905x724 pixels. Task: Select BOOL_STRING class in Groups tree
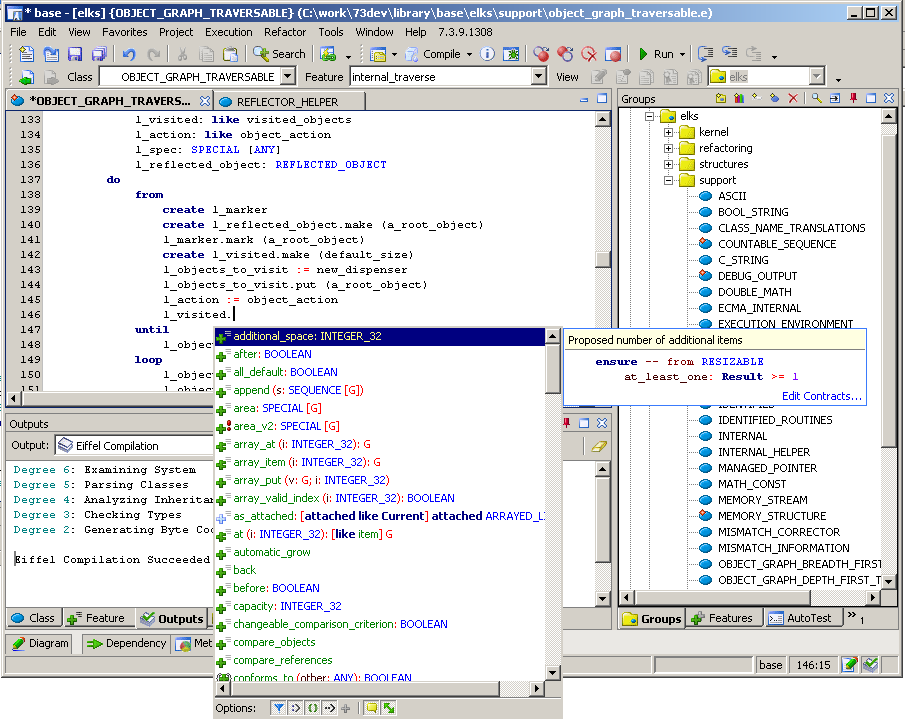[x=752, y=212]
